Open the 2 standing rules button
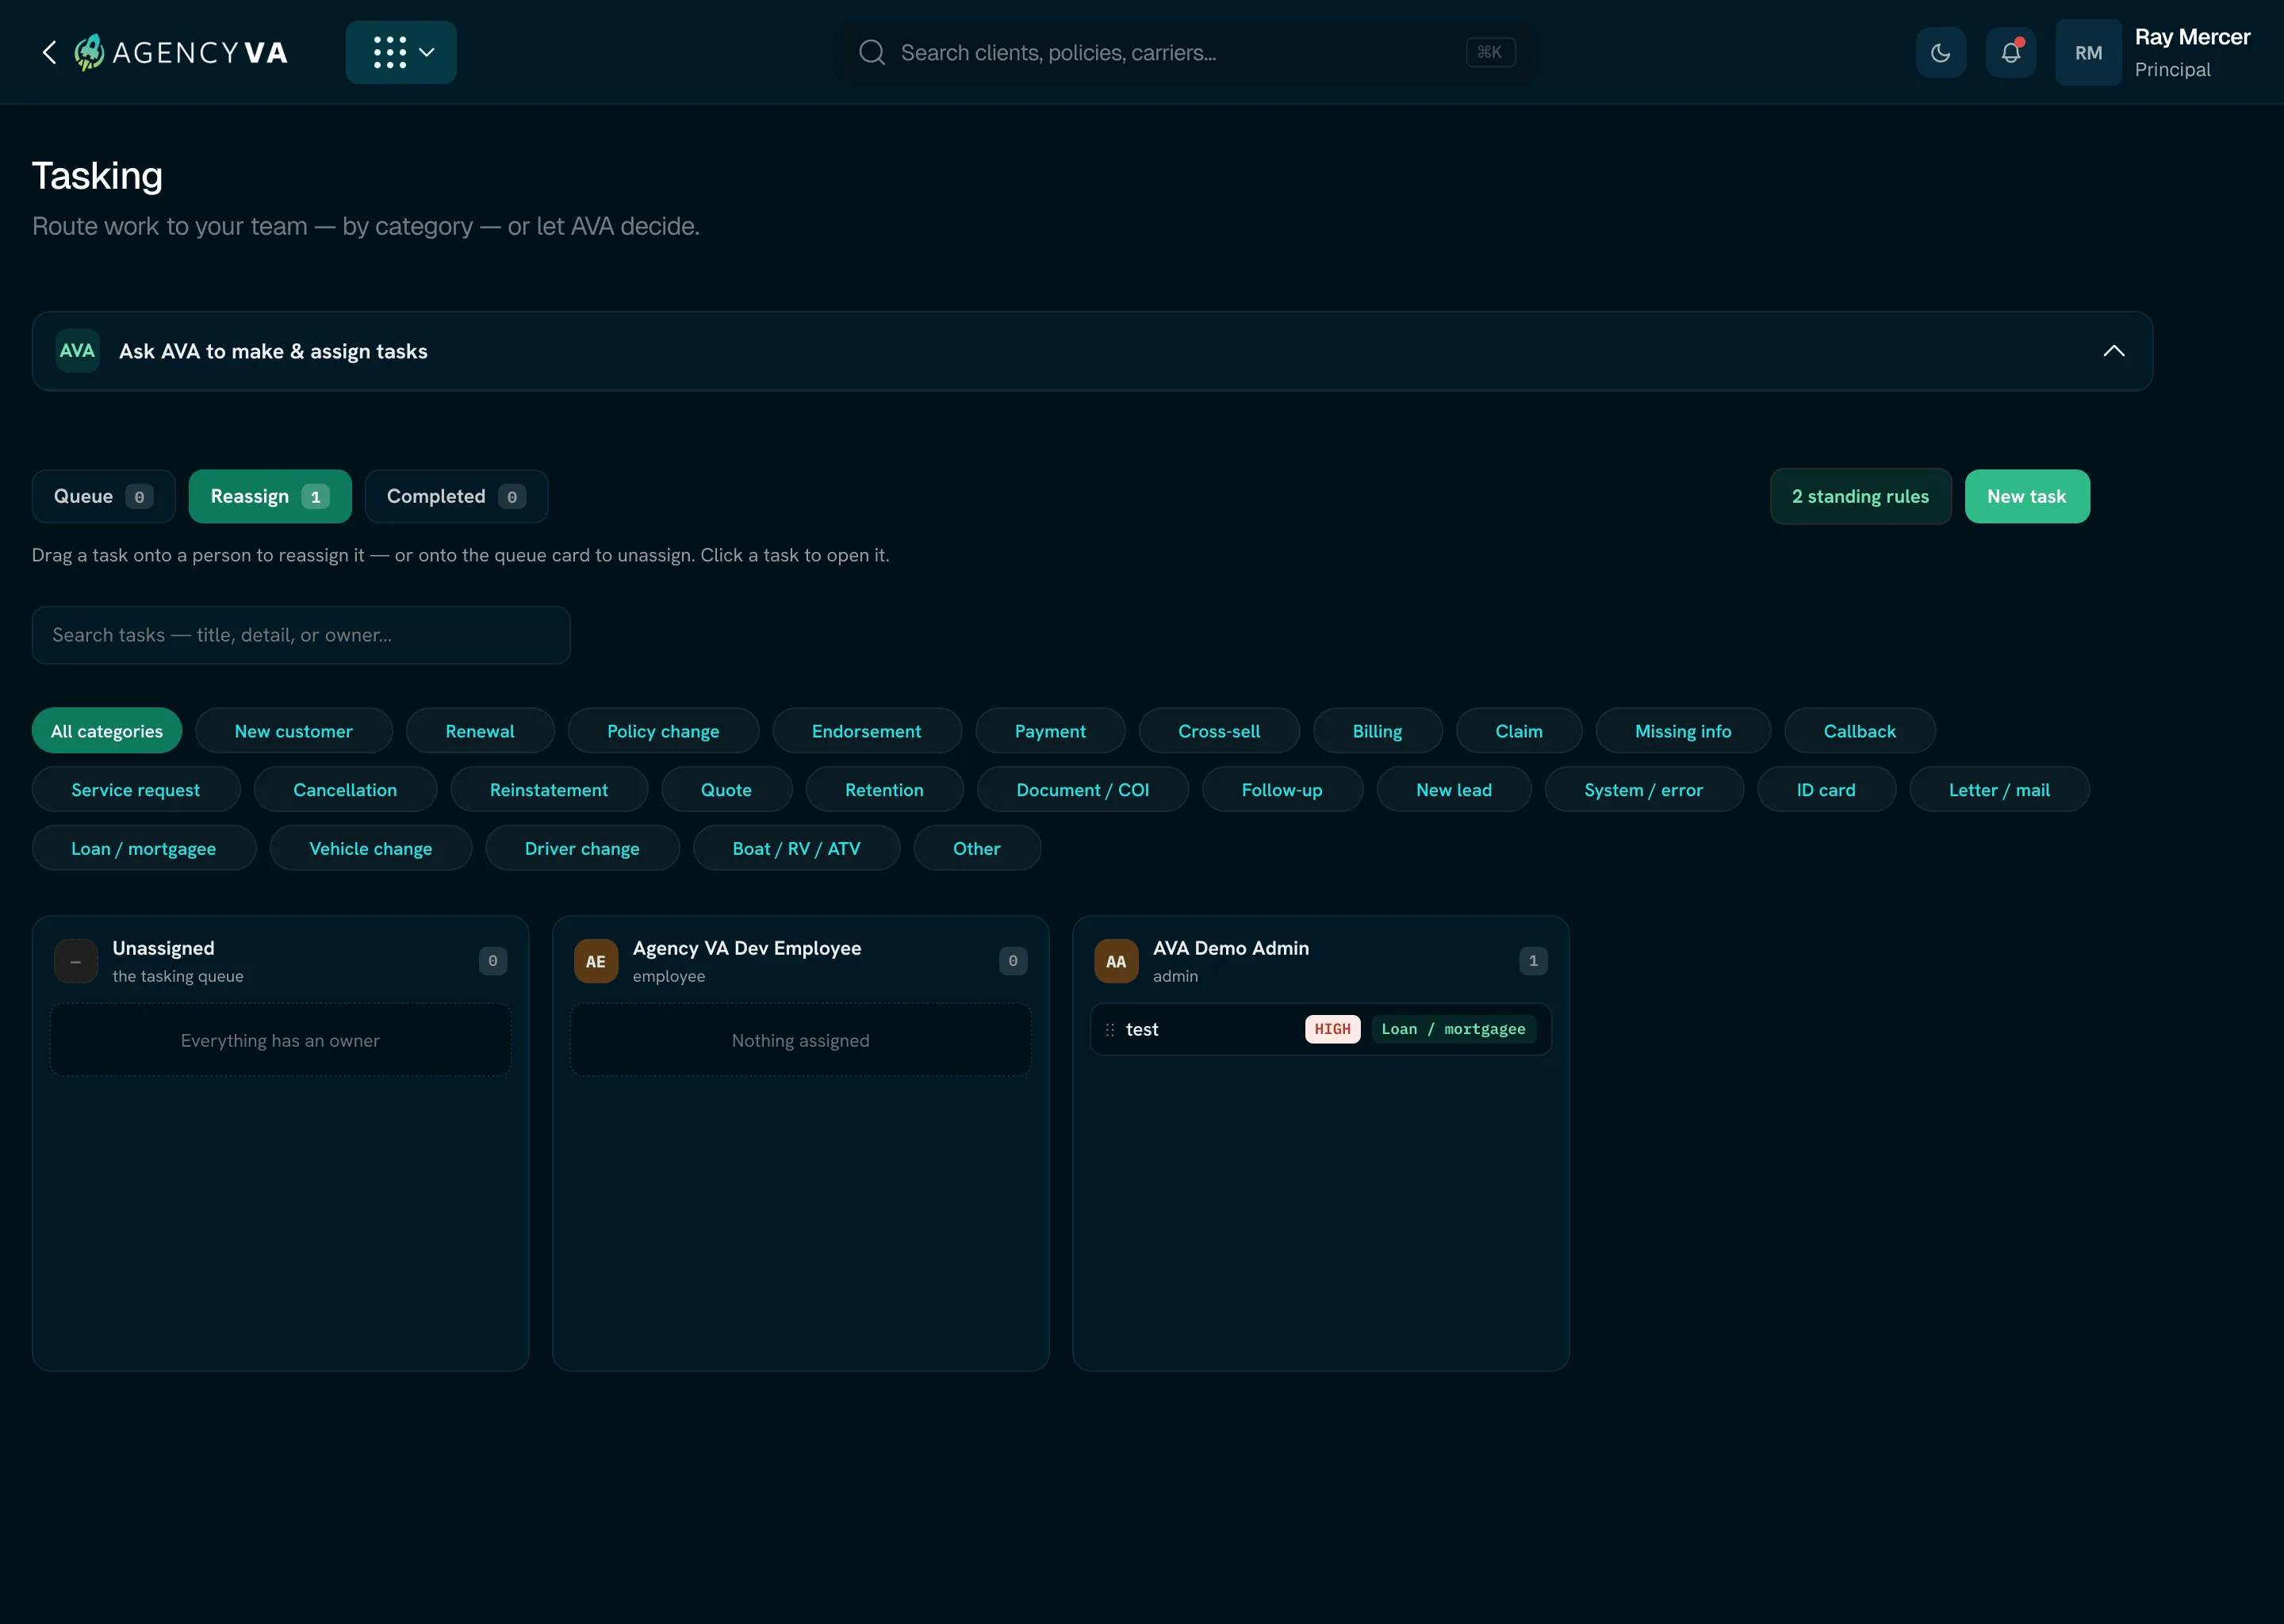 tap(1861, 496)
